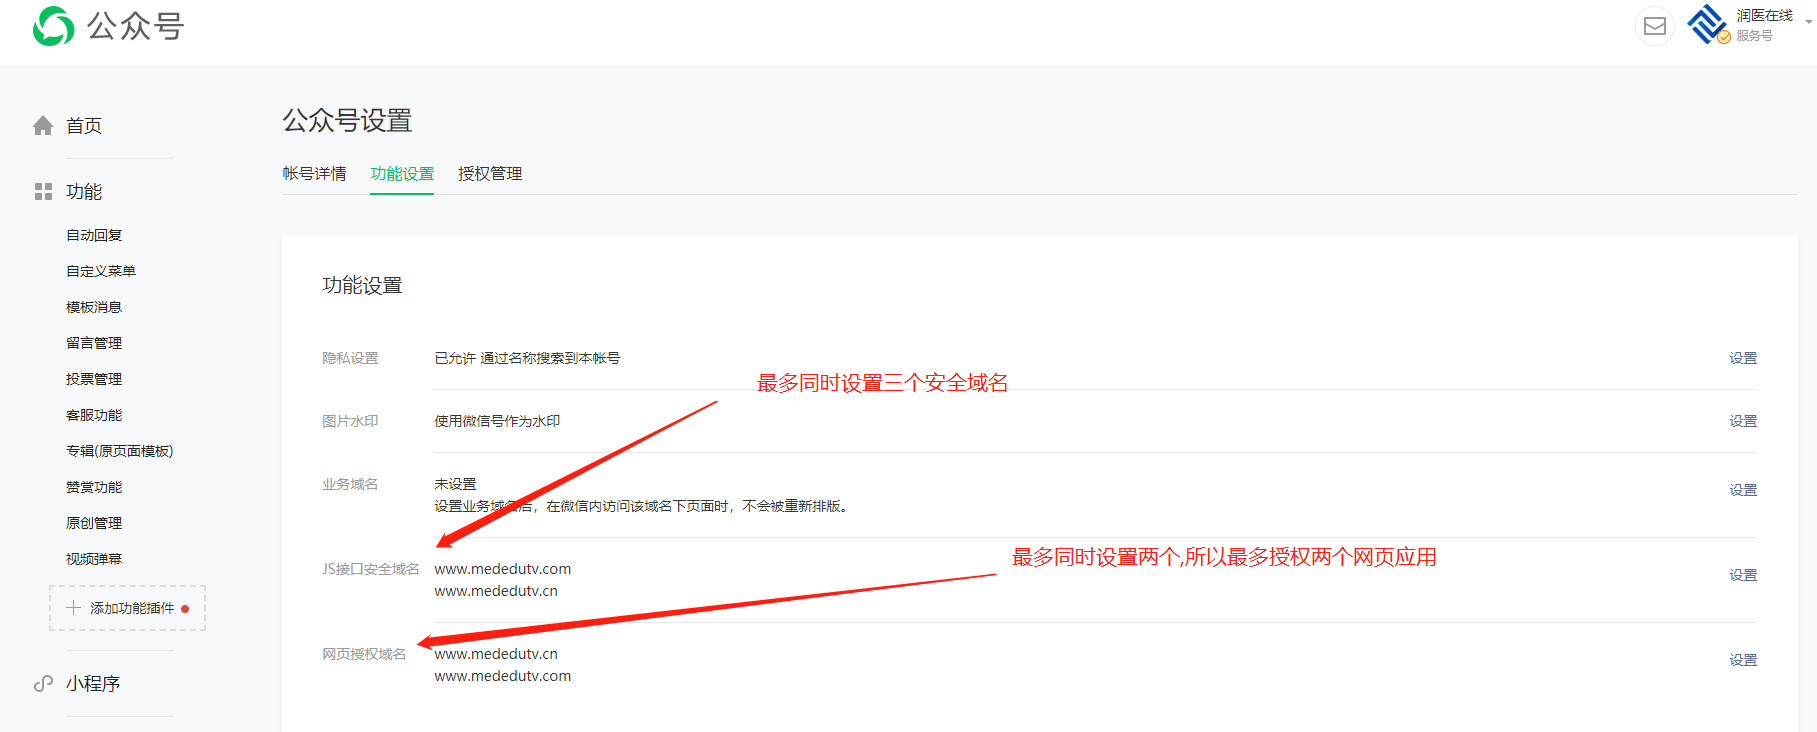Click the 公众号 title text in header
The image size is (1817, 732).
pos(136,26)
